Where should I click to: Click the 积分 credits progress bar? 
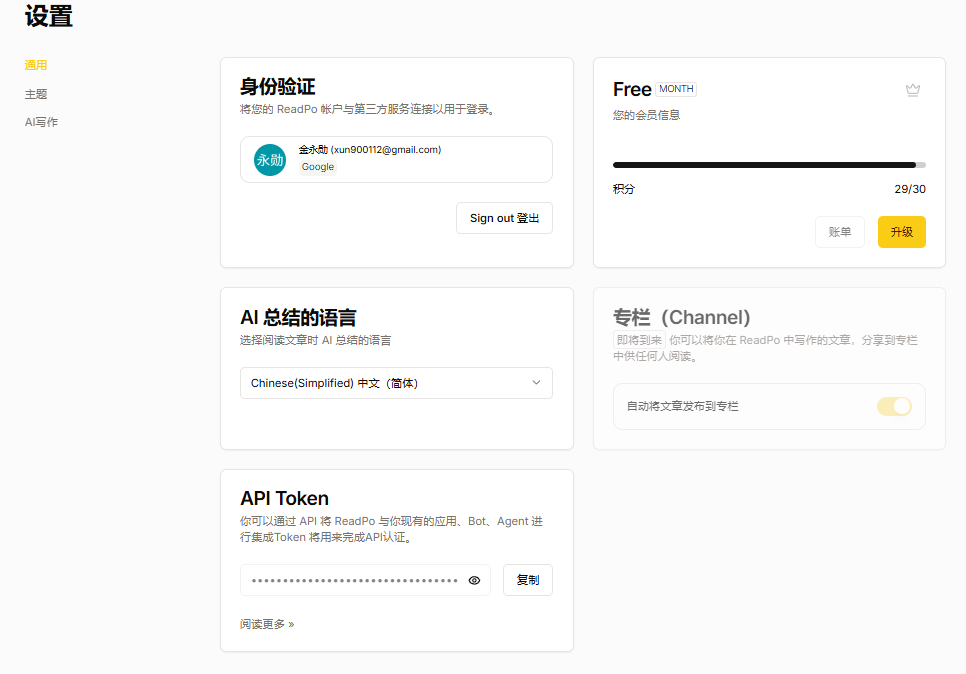(769, 165)
